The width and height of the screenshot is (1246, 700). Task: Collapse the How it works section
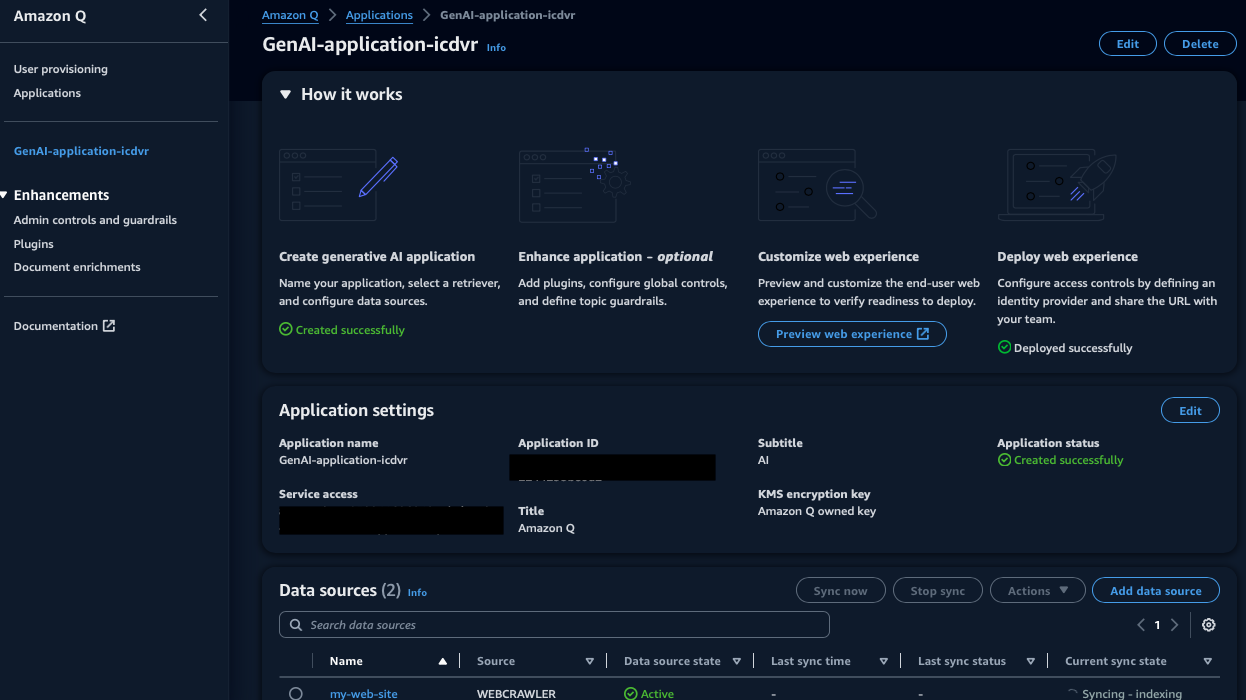click(285, 94)
